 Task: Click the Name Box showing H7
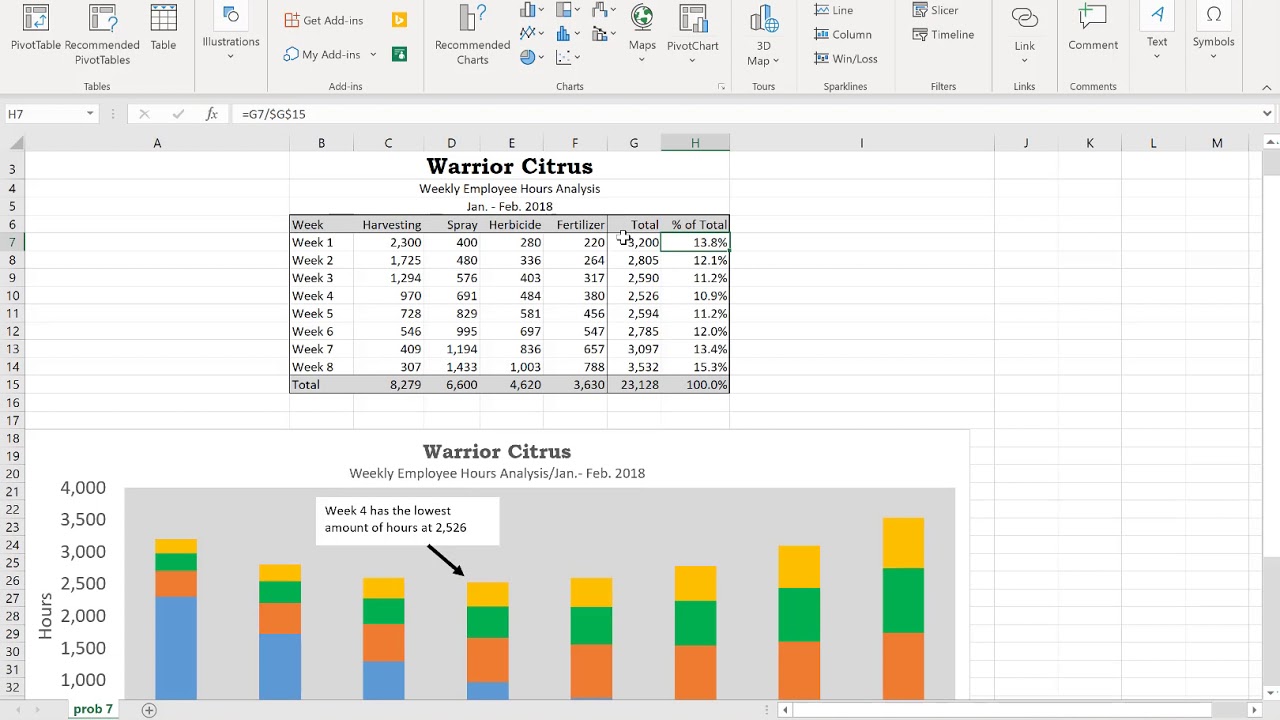44,114
